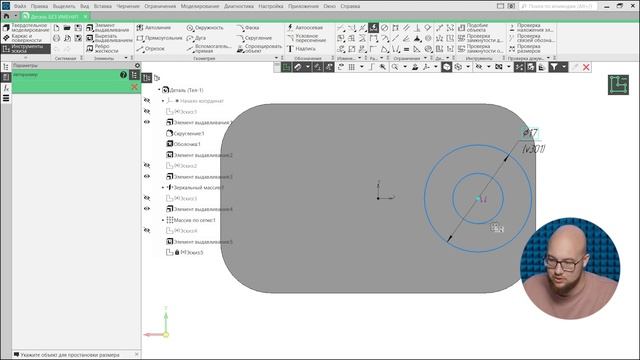Open the Элементы group dropdown arrow

[x=126, y=58]
